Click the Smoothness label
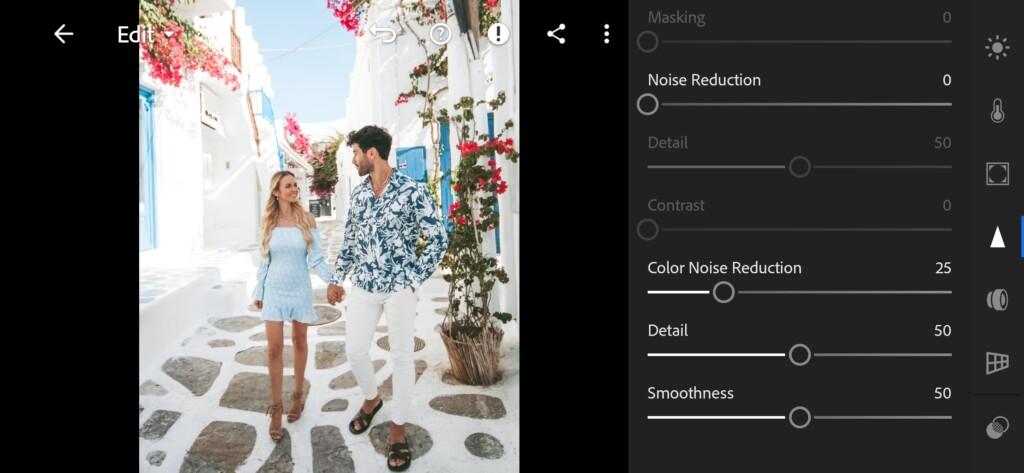This screenshot has height=473, width=1024. coord(690,393)
